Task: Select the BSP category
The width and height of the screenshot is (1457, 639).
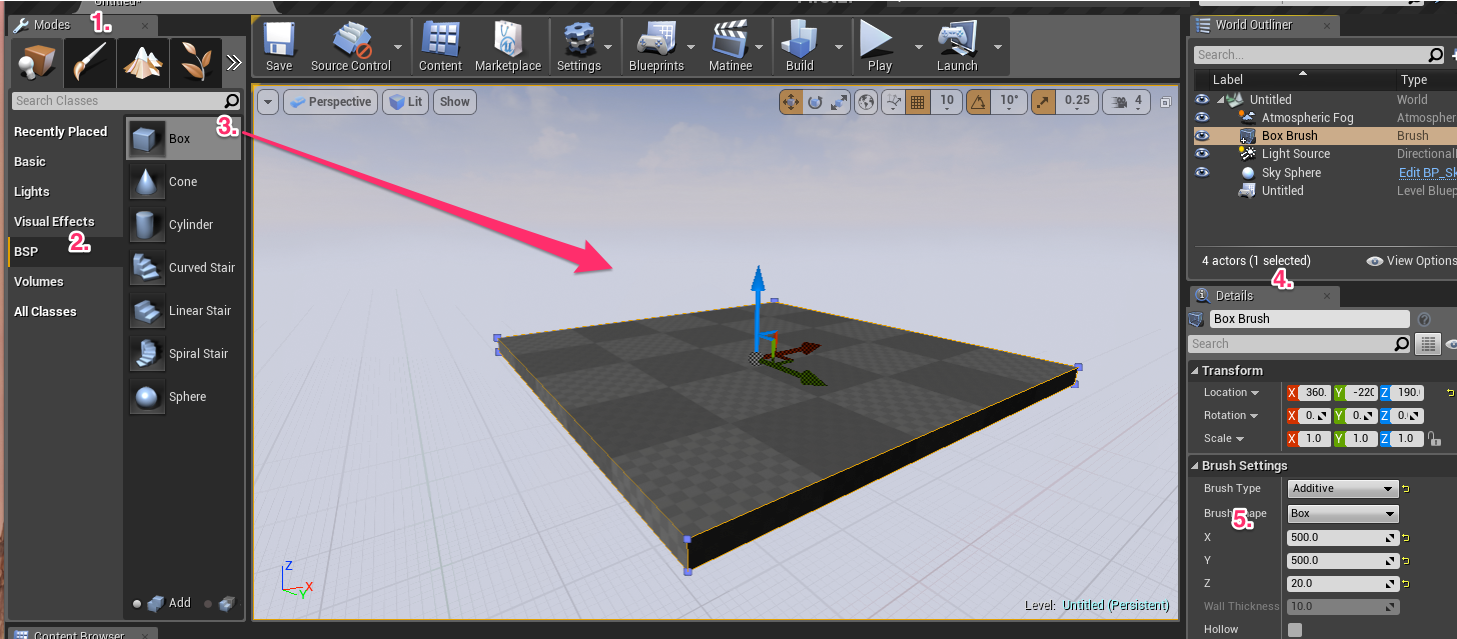Action: click(x=26, y=252)
